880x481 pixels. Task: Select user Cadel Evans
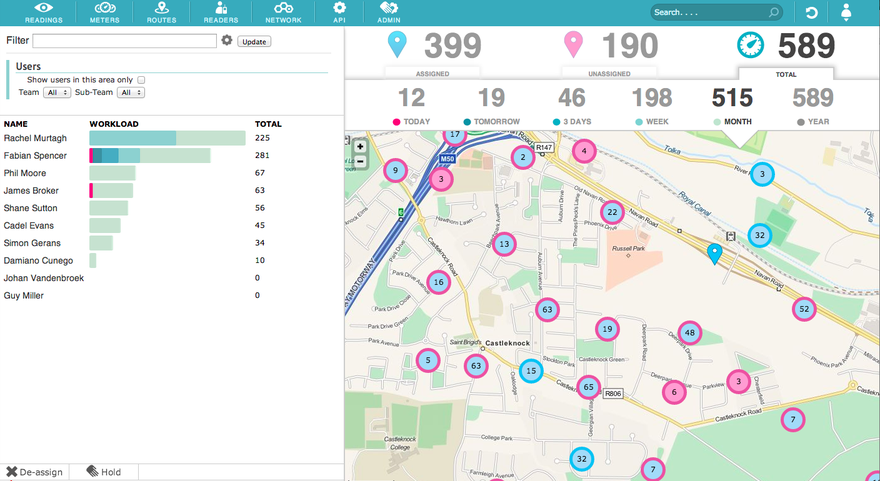tap(29, 225)
